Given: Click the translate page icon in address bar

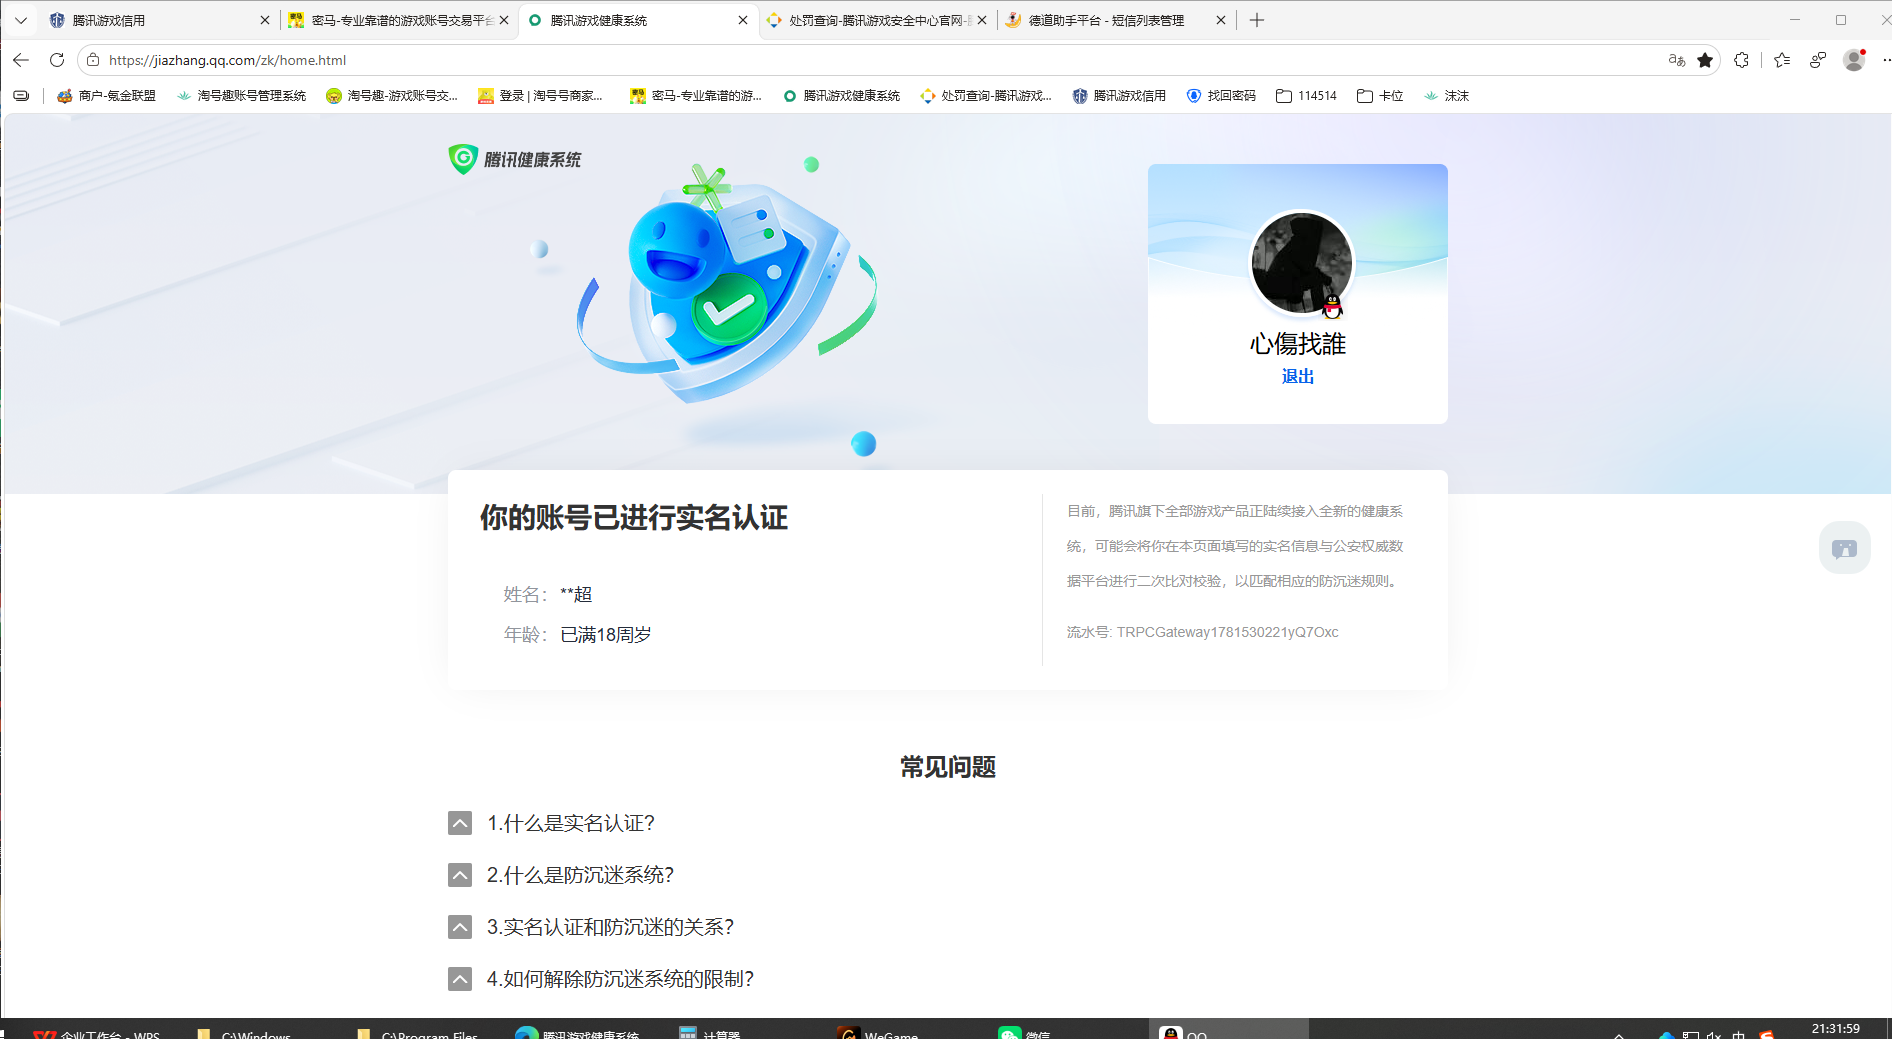Looking at the screenshot, I should tap(1677, 60).
